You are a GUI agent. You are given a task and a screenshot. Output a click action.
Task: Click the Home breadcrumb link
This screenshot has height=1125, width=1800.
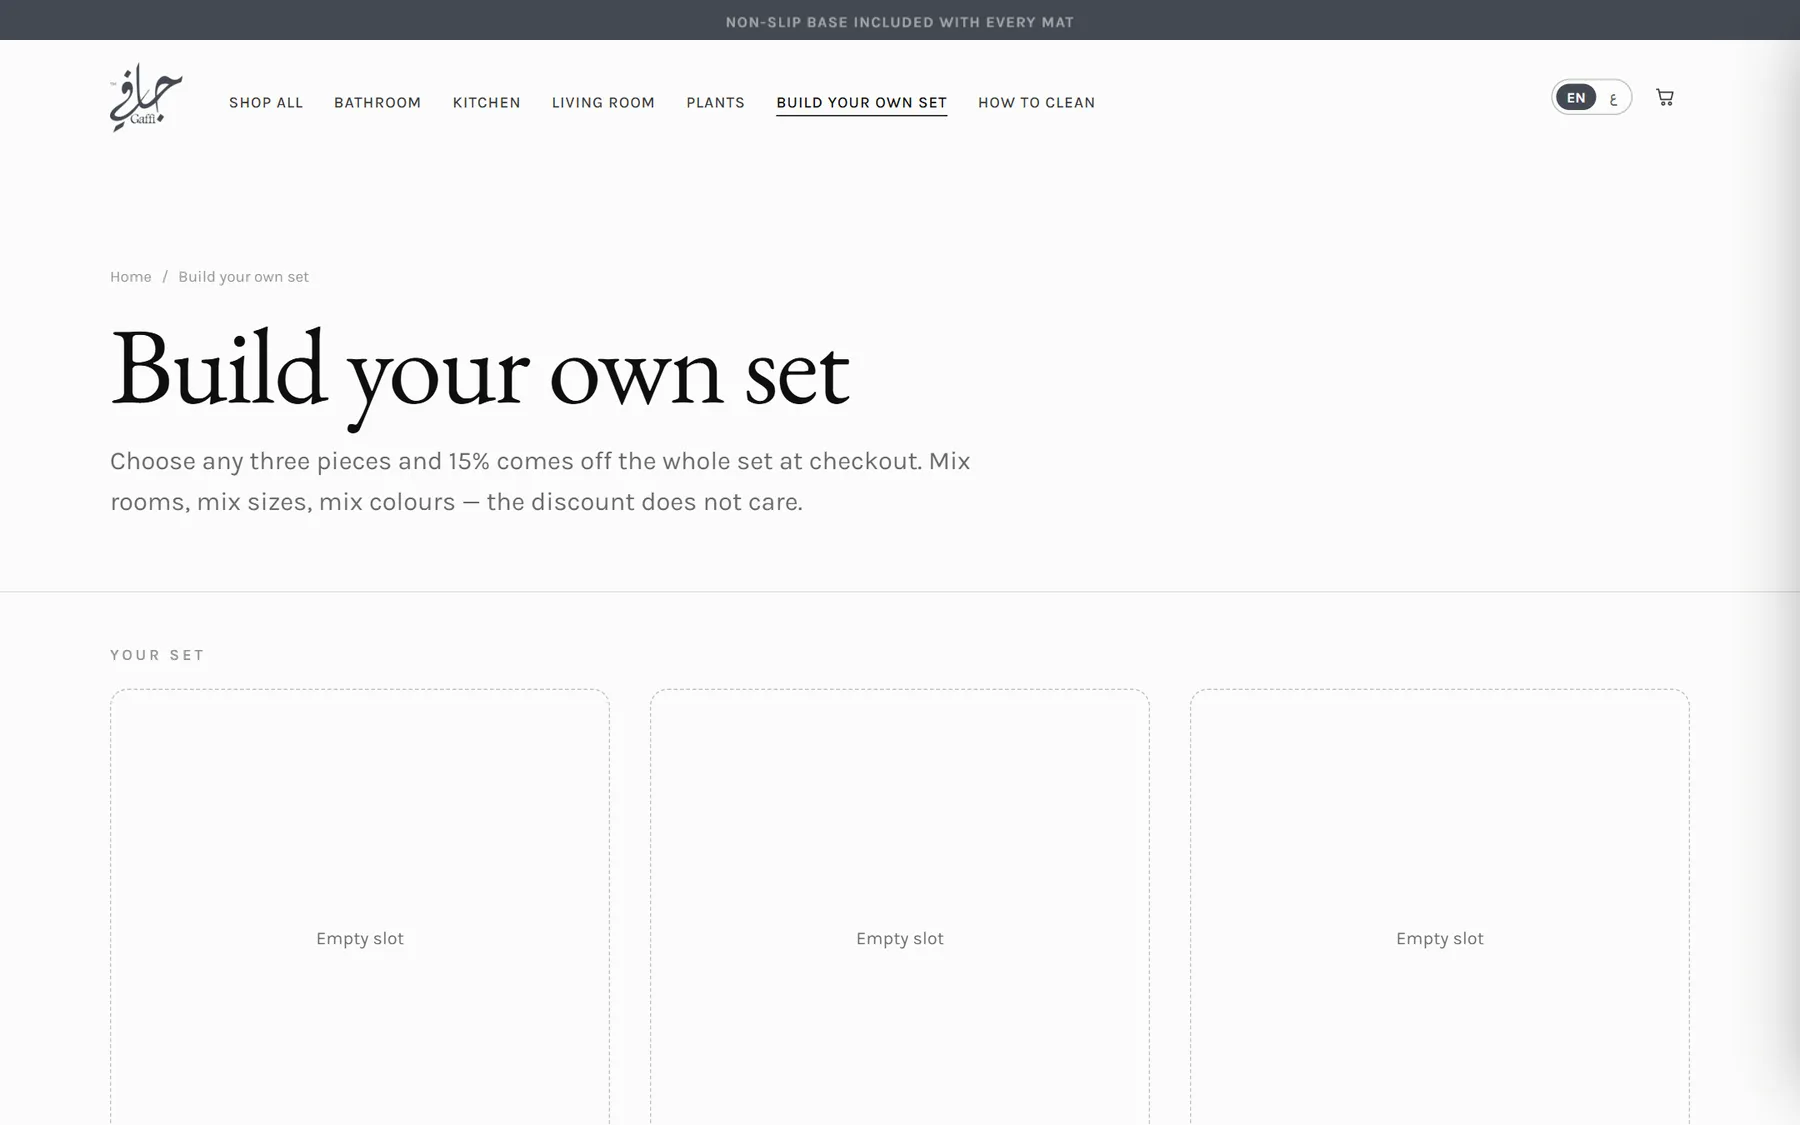coord(131,277)
